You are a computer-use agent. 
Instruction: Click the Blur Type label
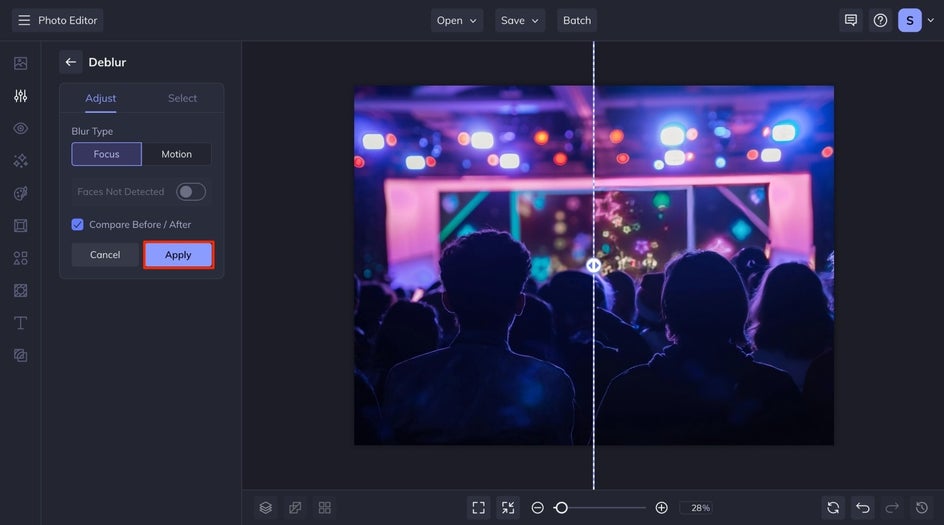tap(92, 131)
